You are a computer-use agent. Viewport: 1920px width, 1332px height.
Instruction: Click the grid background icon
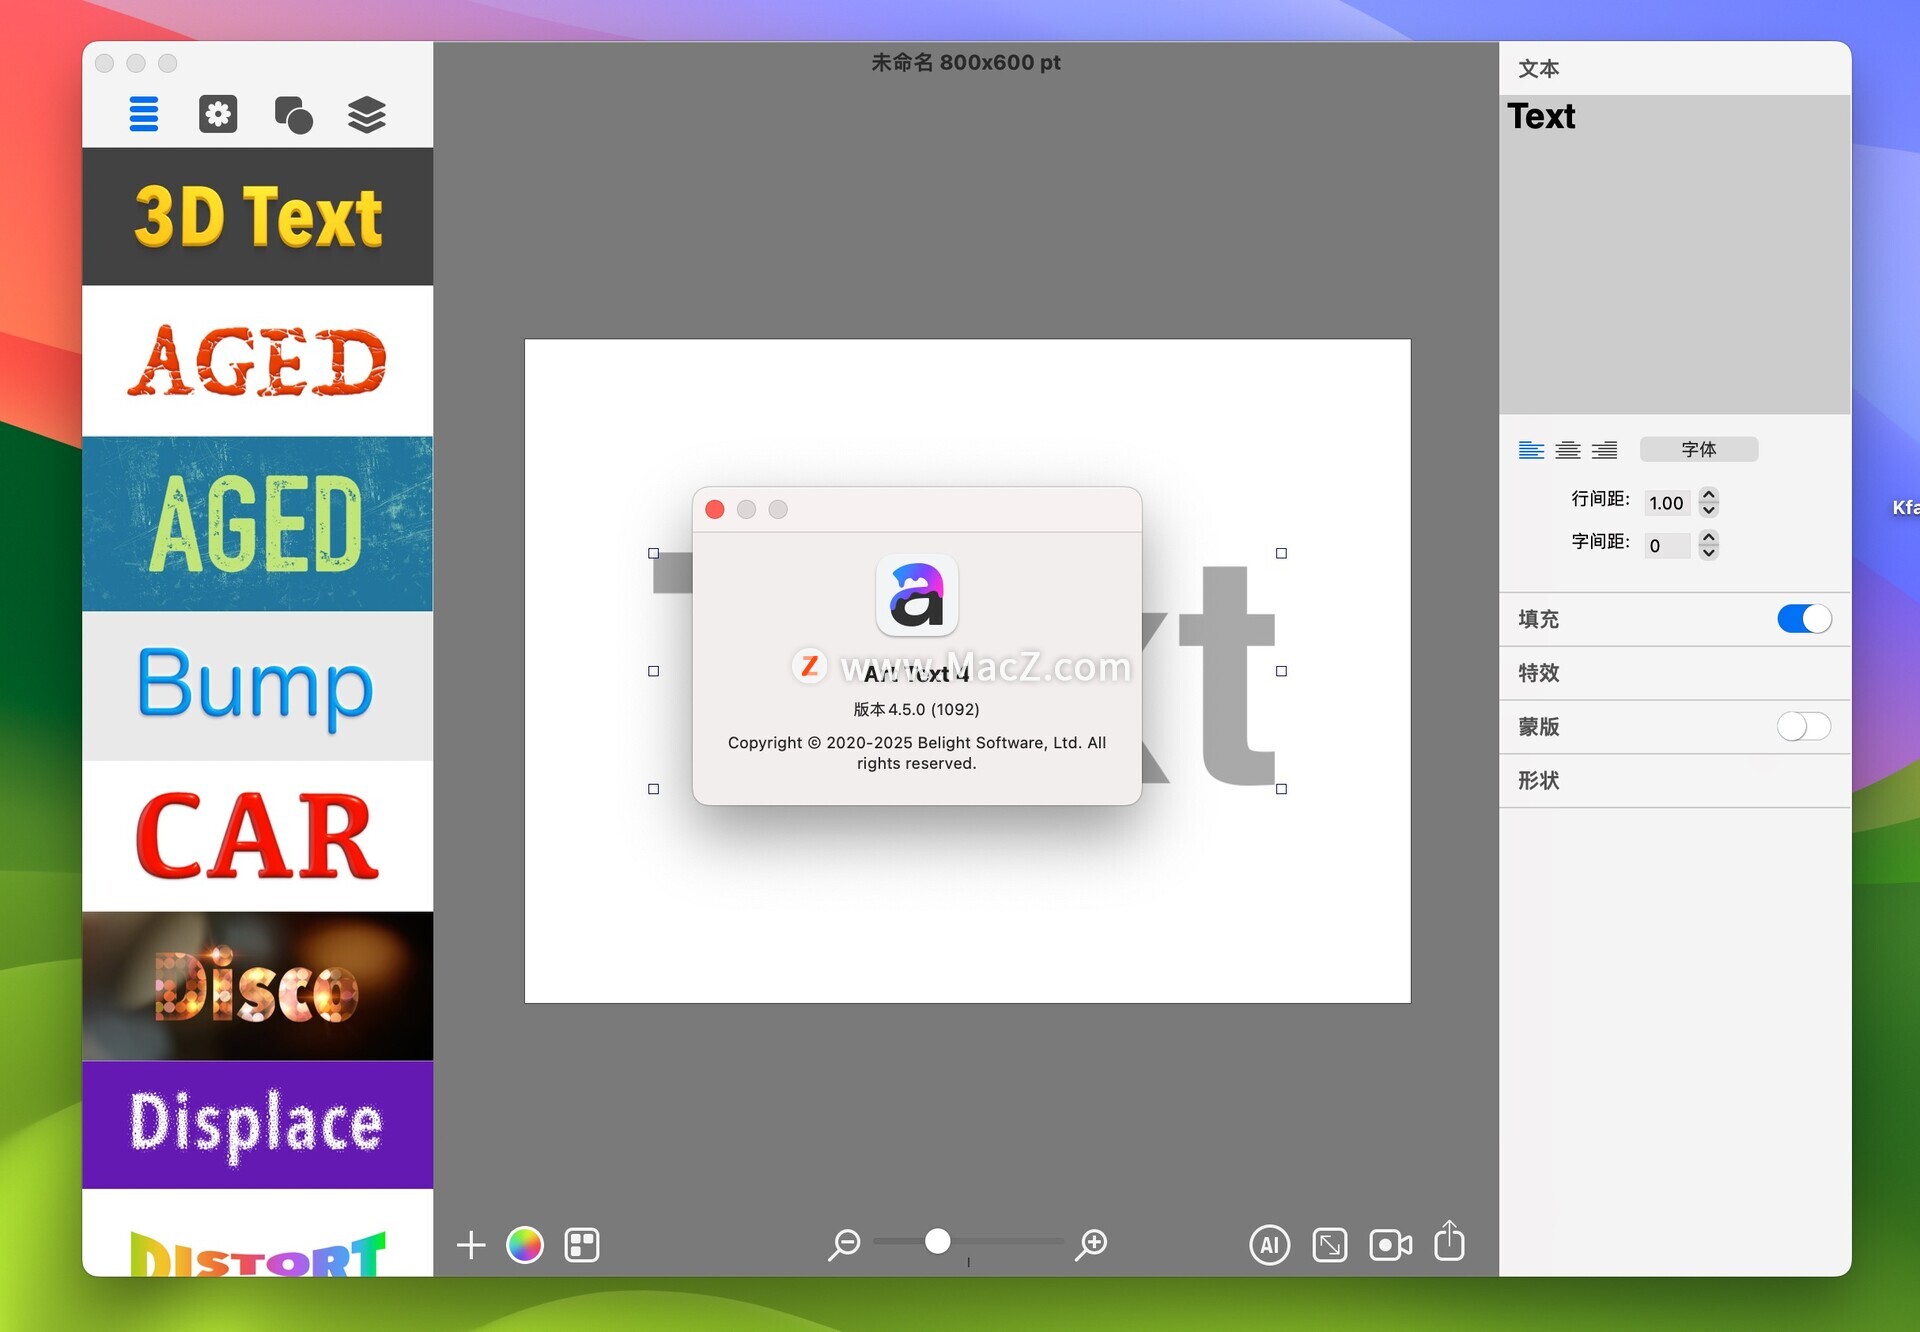581,1245
